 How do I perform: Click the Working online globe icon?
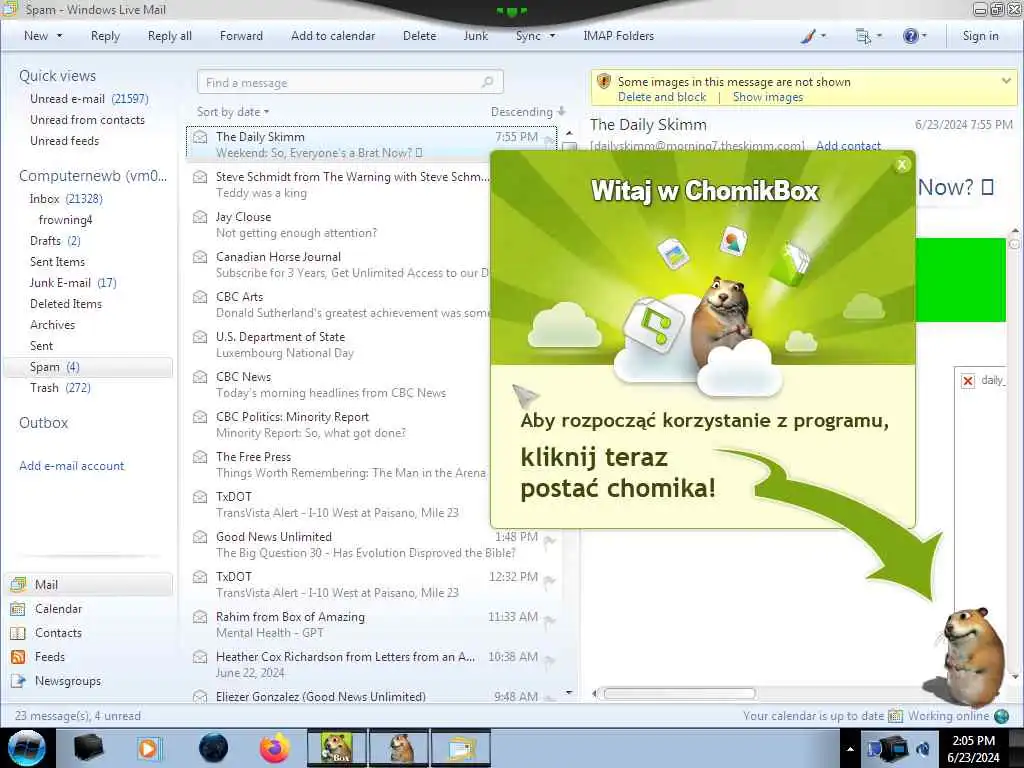pos(1001,716)
